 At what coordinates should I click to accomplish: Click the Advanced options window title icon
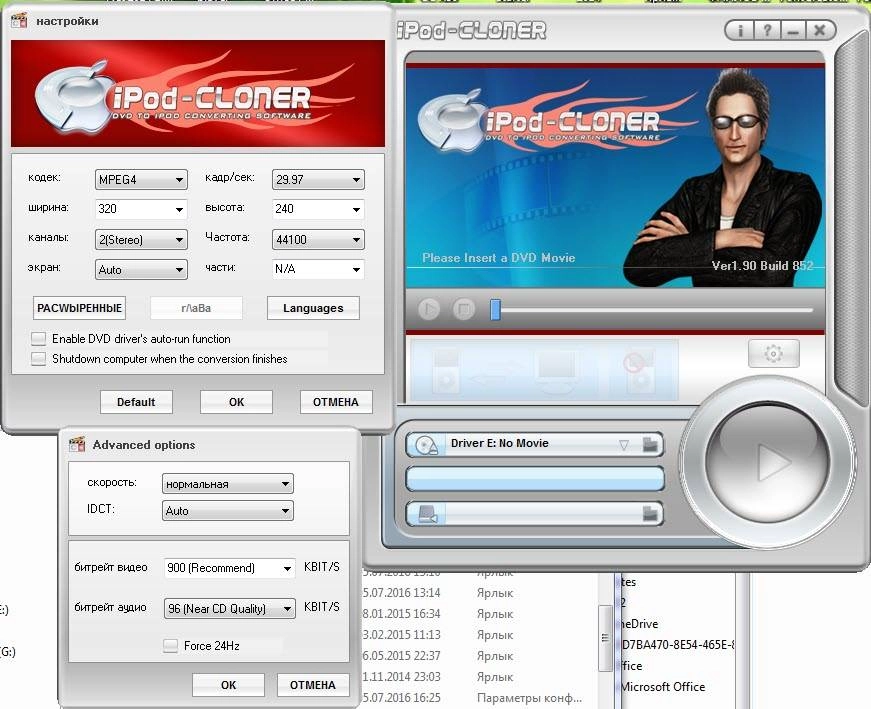pos(77,444)
